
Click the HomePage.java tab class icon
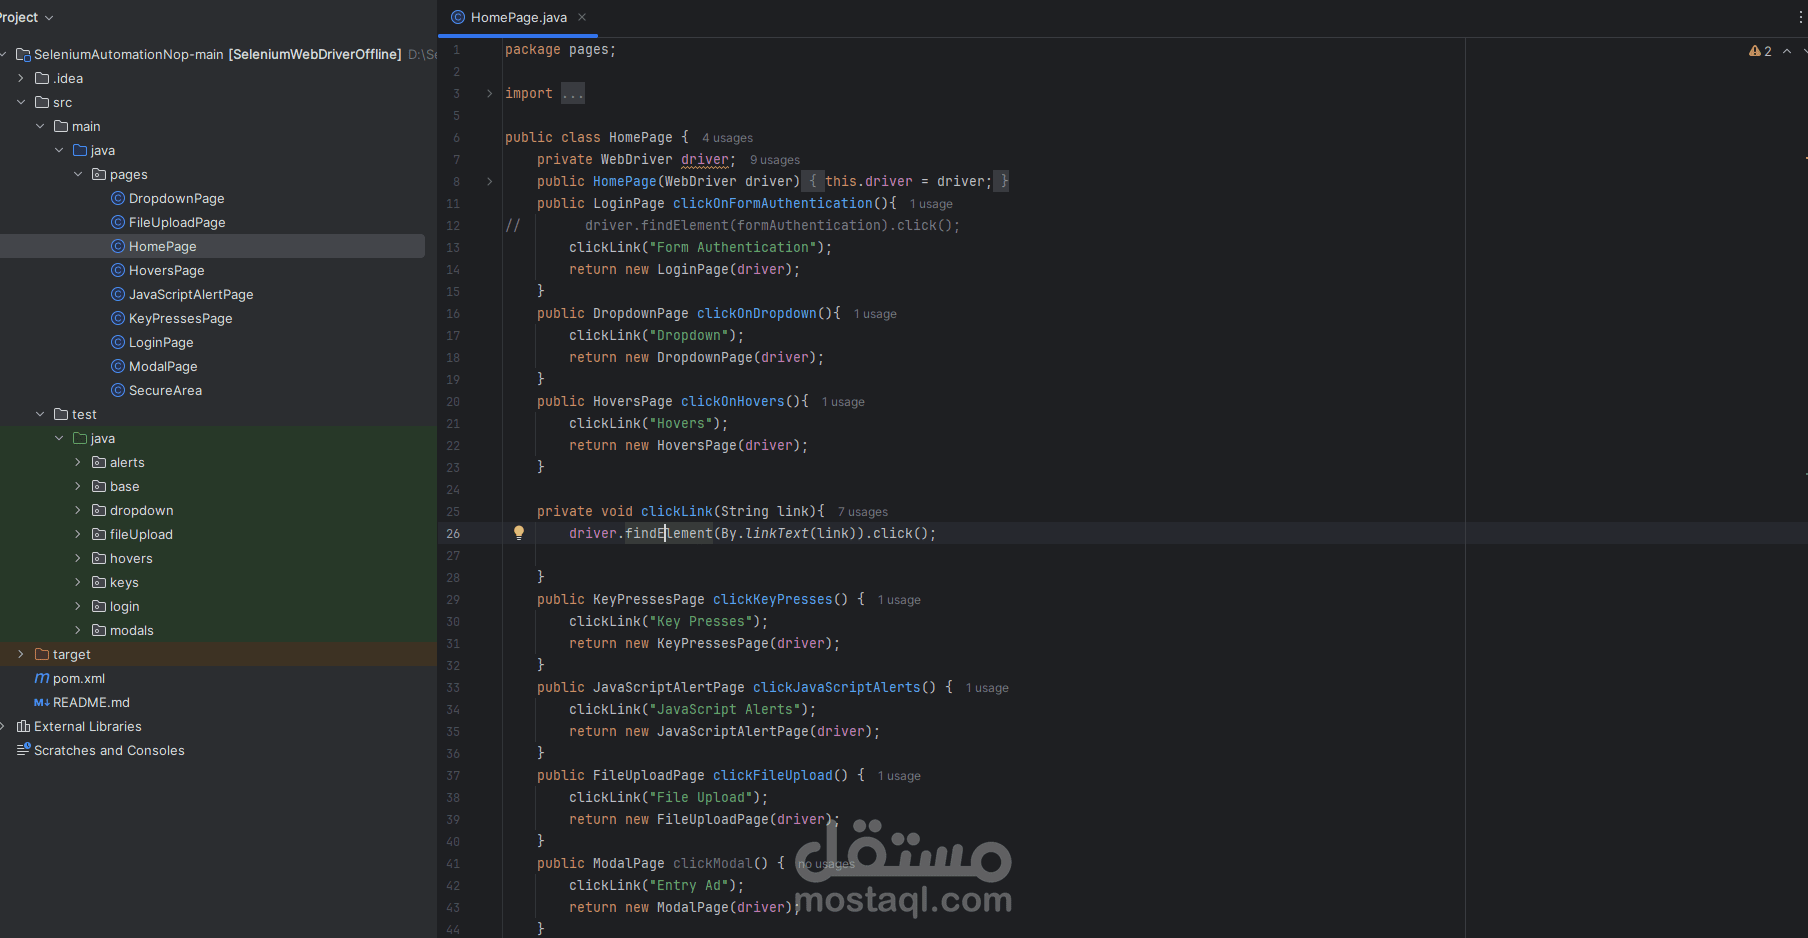coord(458,17)
